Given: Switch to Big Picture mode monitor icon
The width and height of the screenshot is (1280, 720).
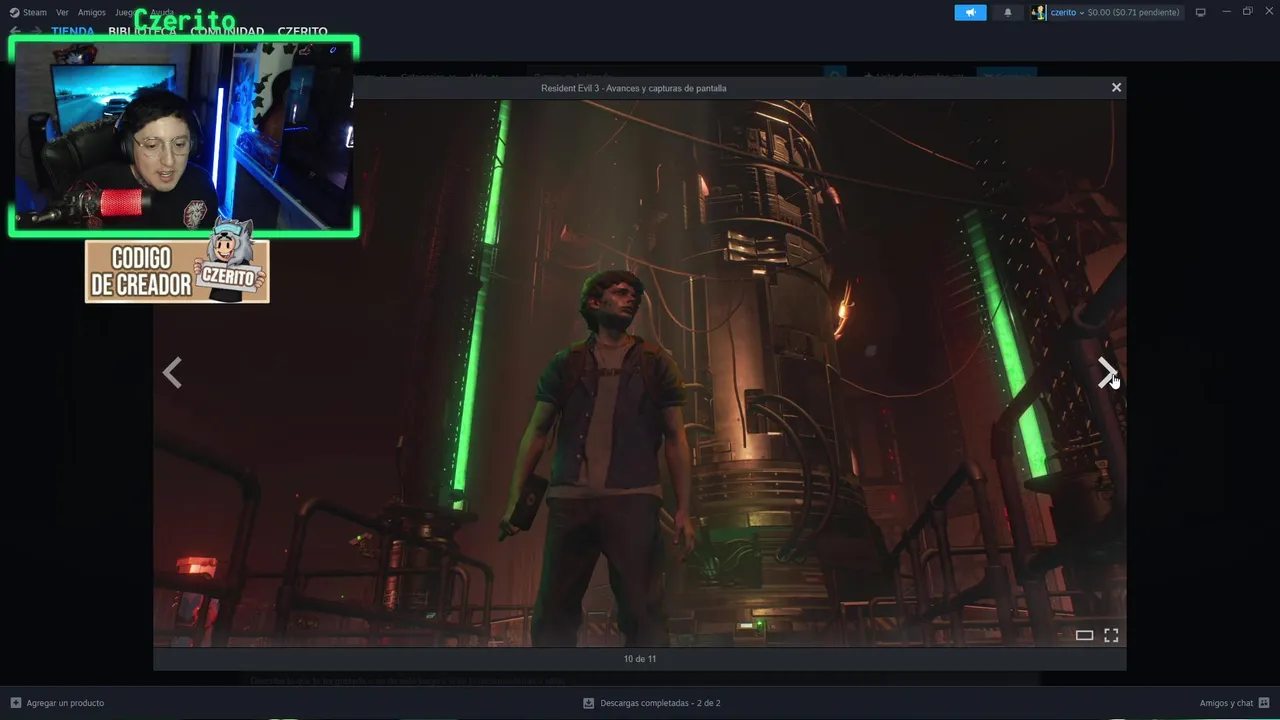Looking at the screenshot, I should 1201,12.
